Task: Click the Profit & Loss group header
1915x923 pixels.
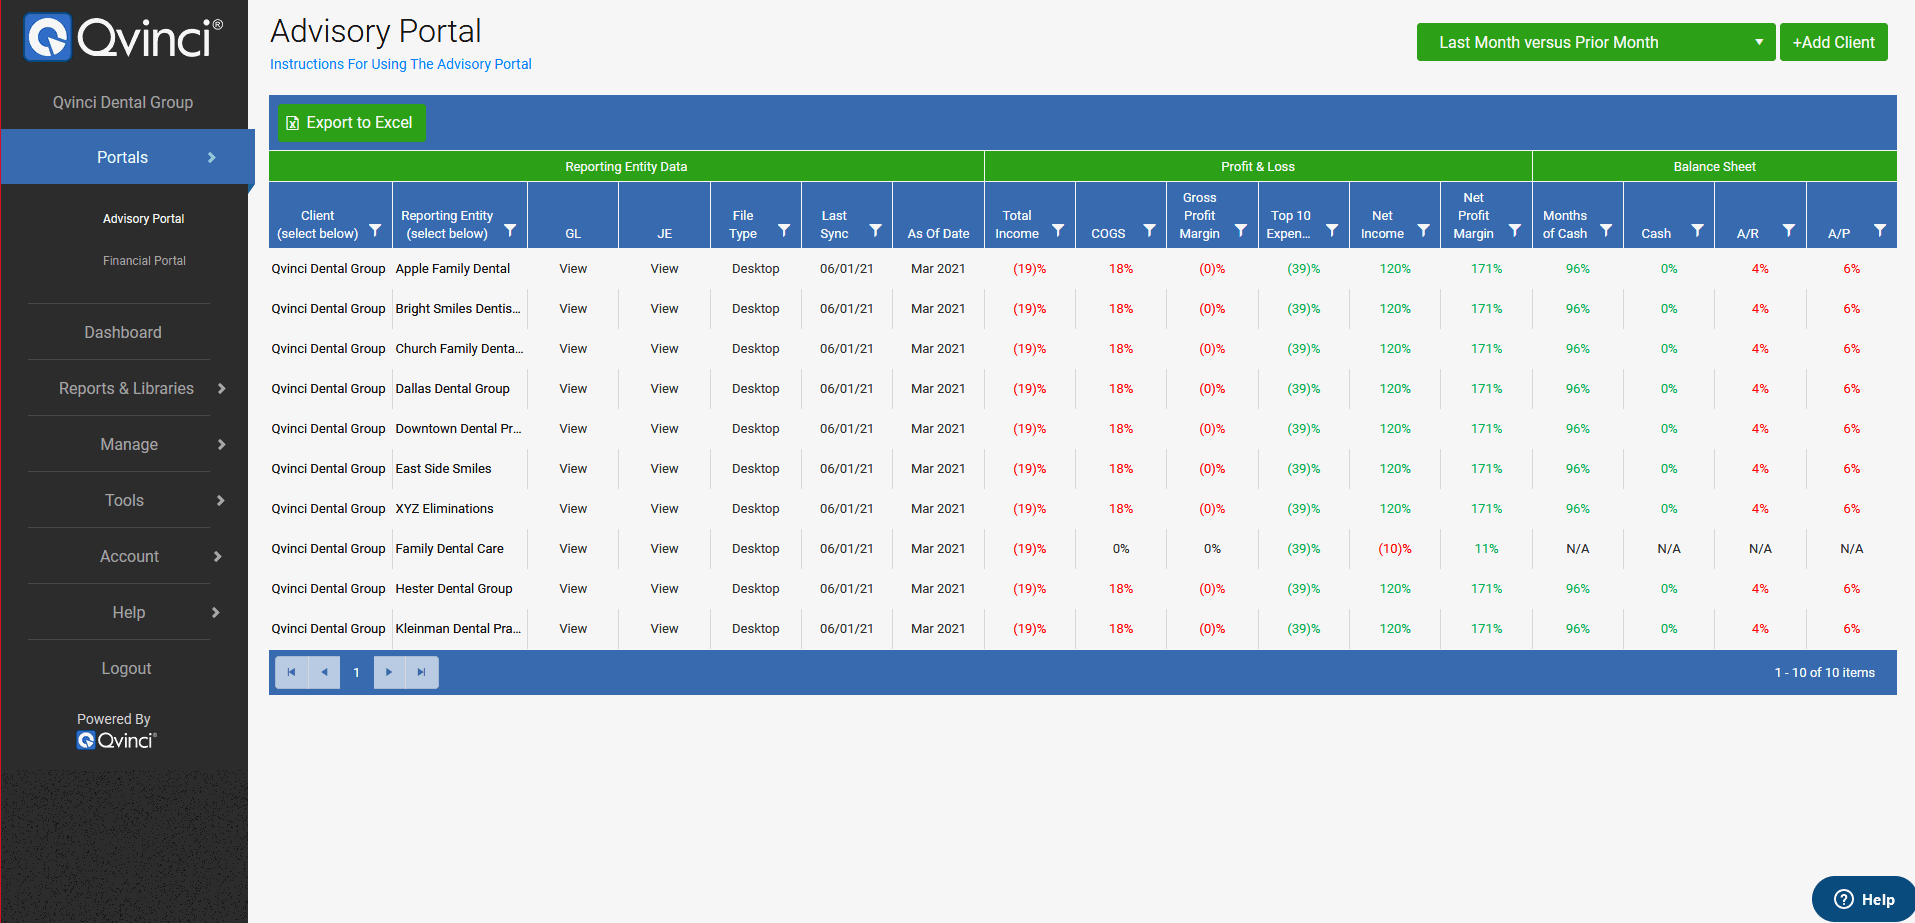Action: pos(1258,166)
